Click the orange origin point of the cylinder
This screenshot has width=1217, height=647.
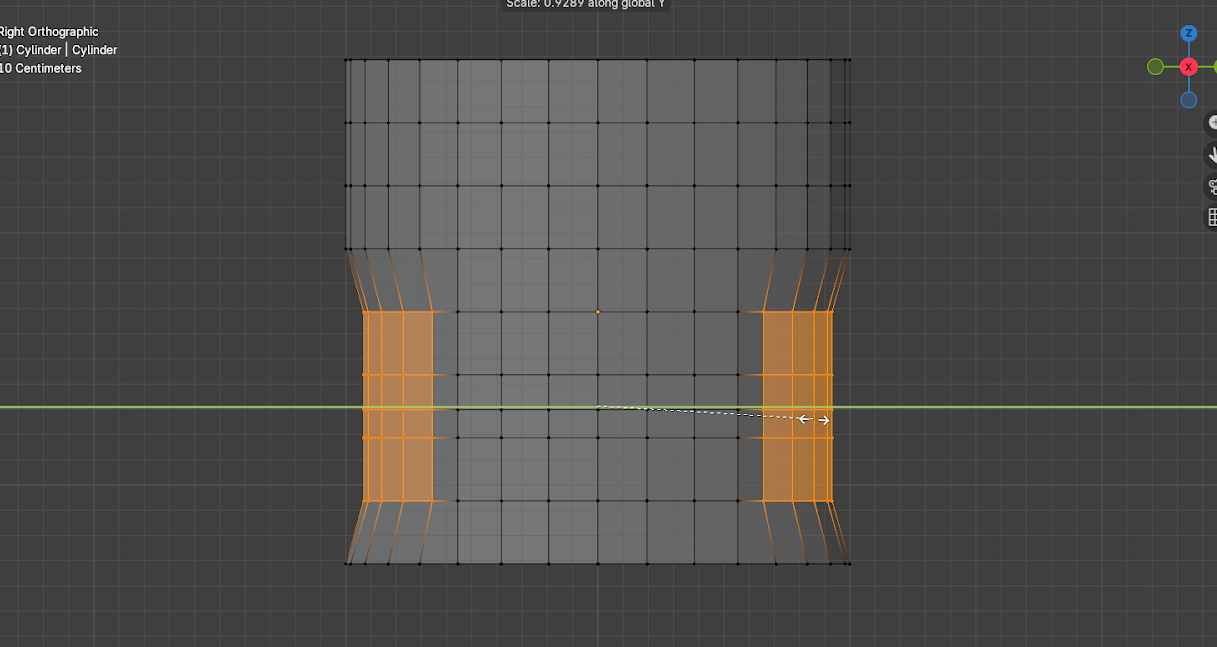[x=598, y=312]
